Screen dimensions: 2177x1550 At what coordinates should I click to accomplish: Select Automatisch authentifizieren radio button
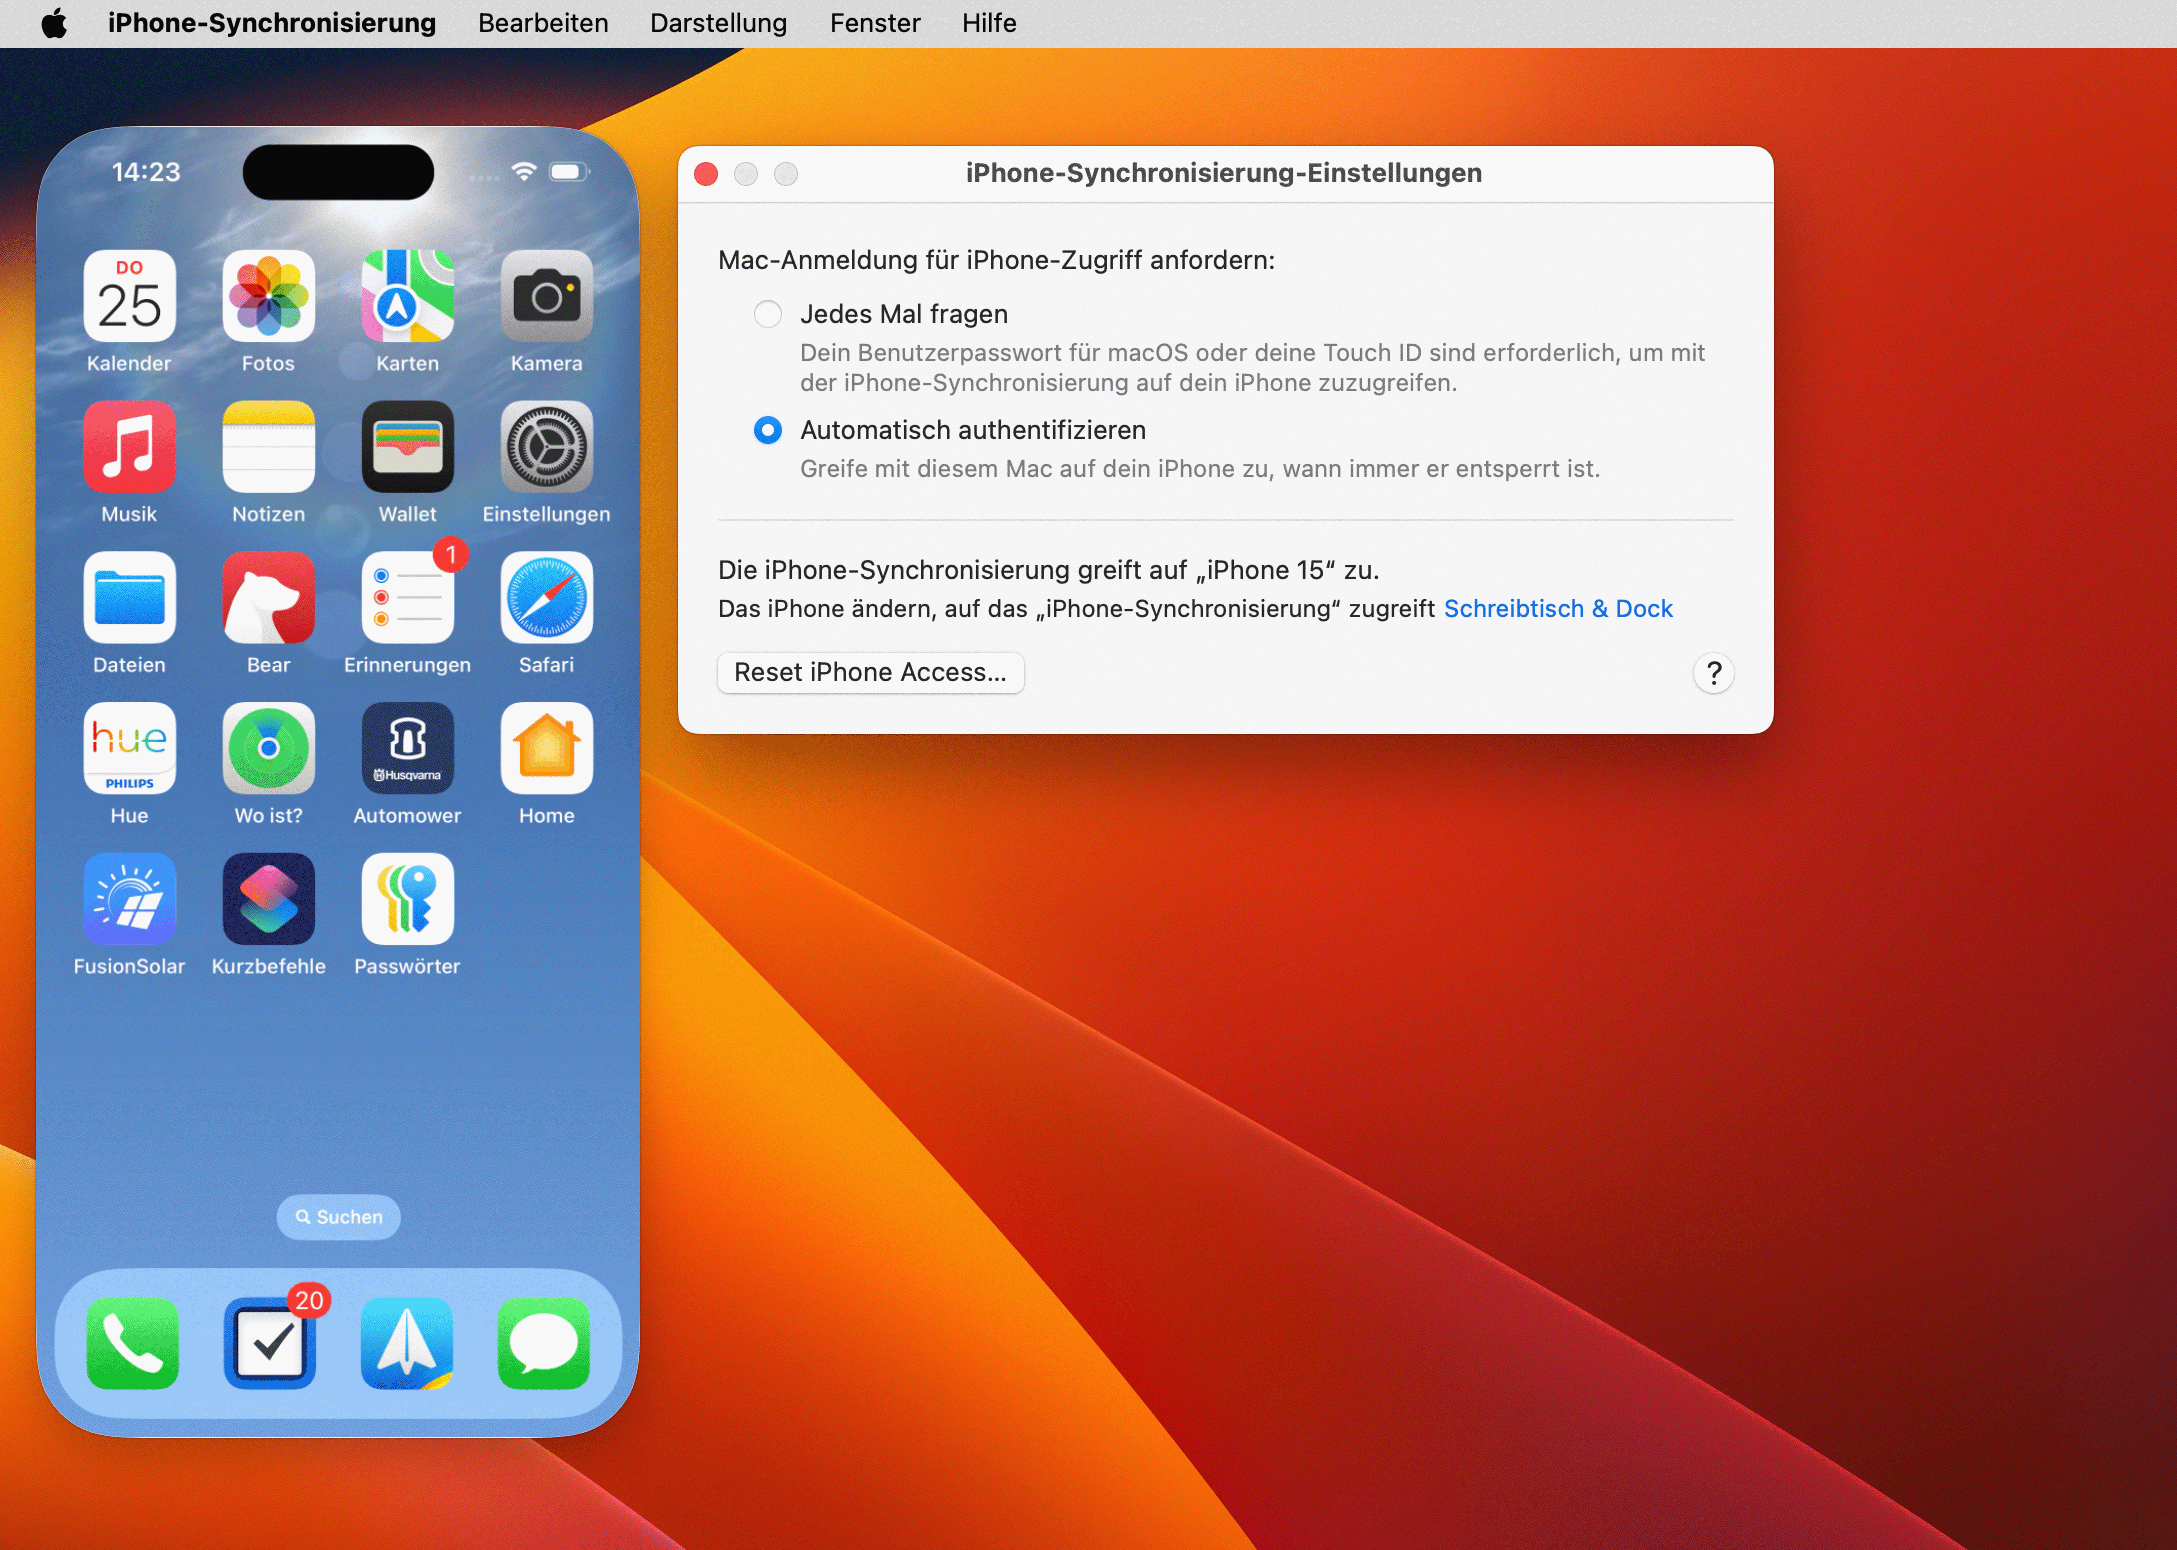click(x=768, y=430)
